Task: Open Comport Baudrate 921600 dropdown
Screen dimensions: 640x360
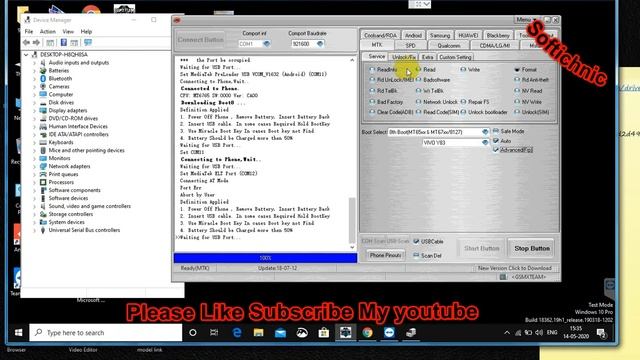Action: 320,44
